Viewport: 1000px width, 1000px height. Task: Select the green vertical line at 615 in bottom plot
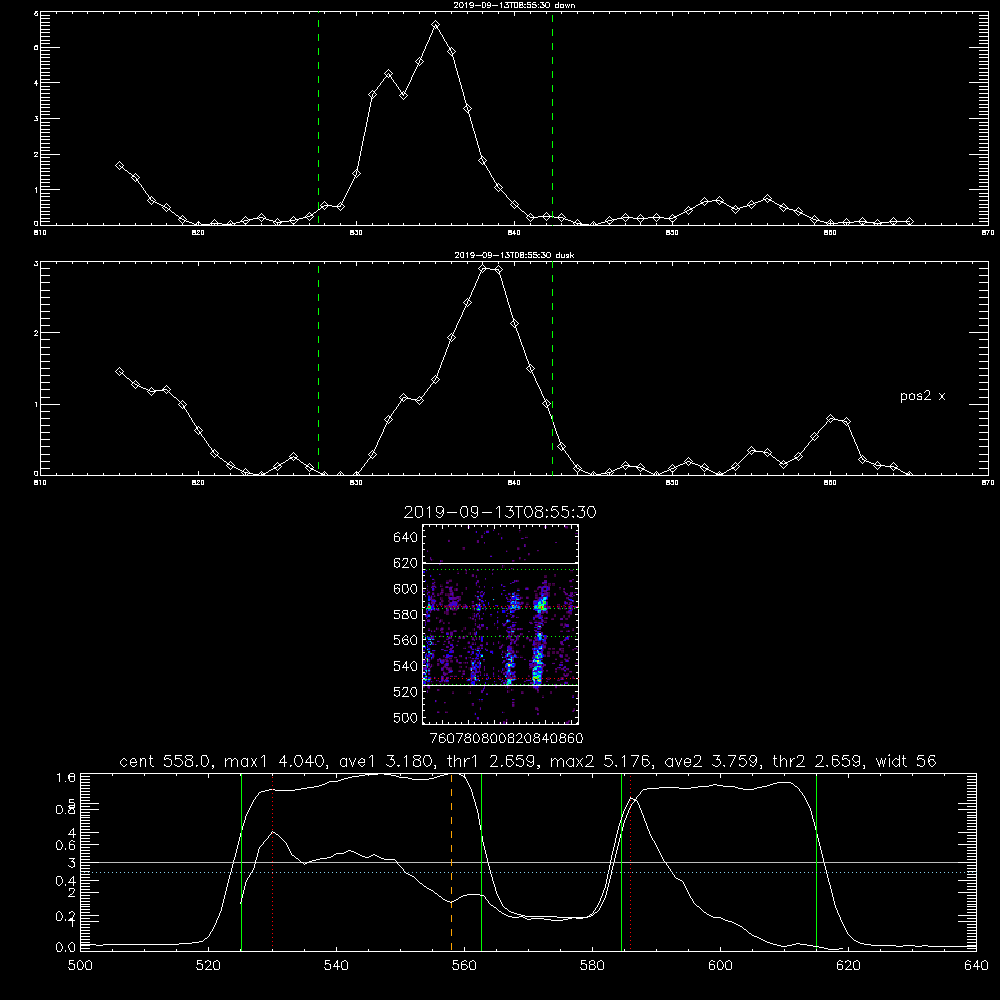[816, 862]
